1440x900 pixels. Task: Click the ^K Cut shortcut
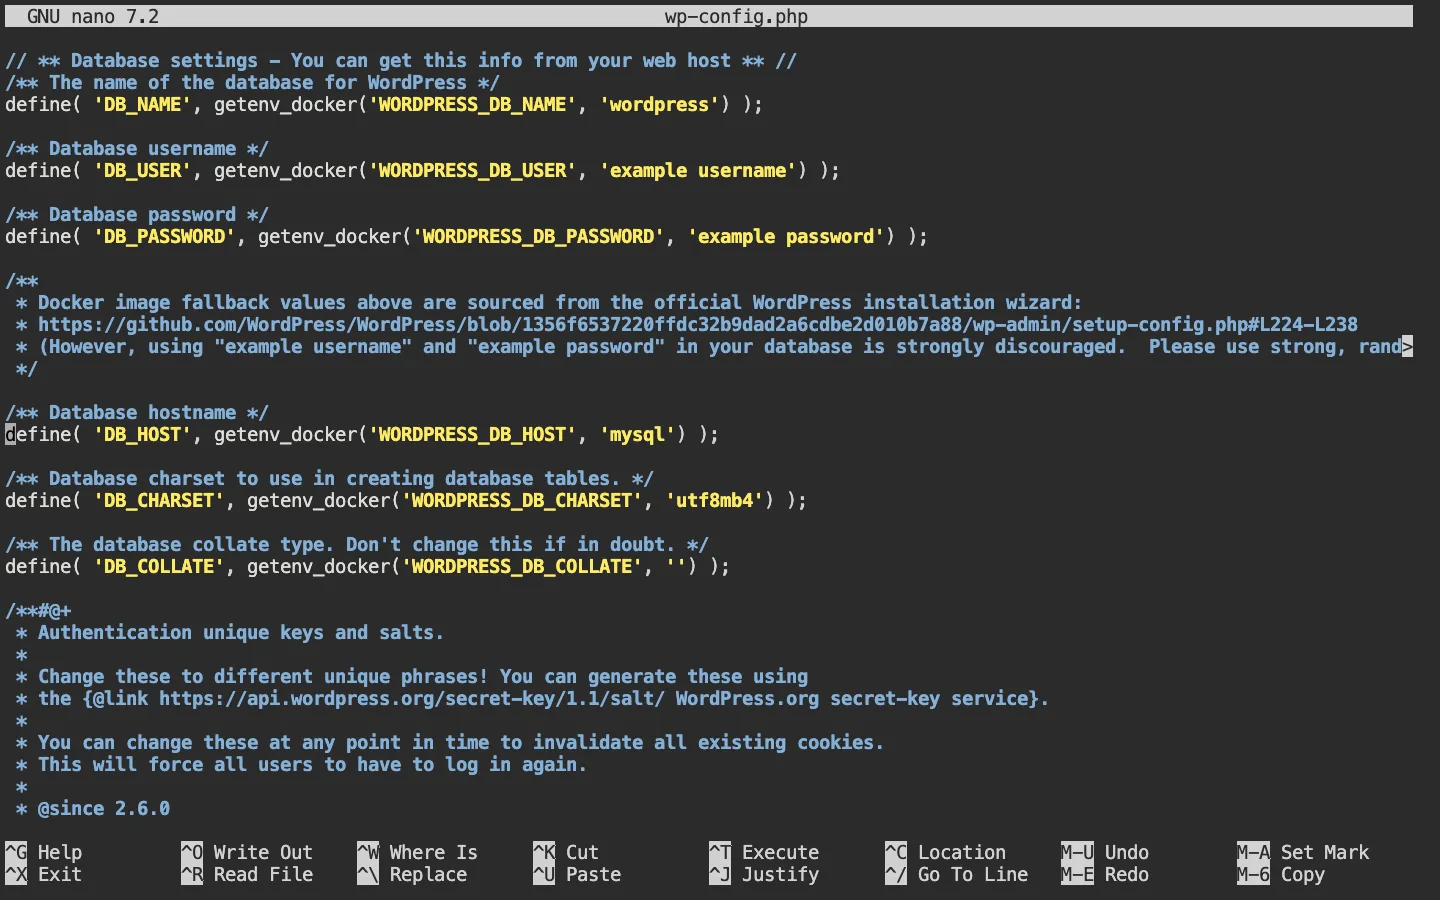(x=566, y=852)
